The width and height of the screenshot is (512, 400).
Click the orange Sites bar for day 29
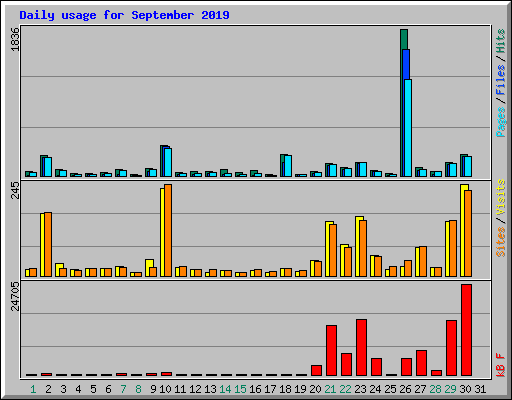[x=453, y=248]
